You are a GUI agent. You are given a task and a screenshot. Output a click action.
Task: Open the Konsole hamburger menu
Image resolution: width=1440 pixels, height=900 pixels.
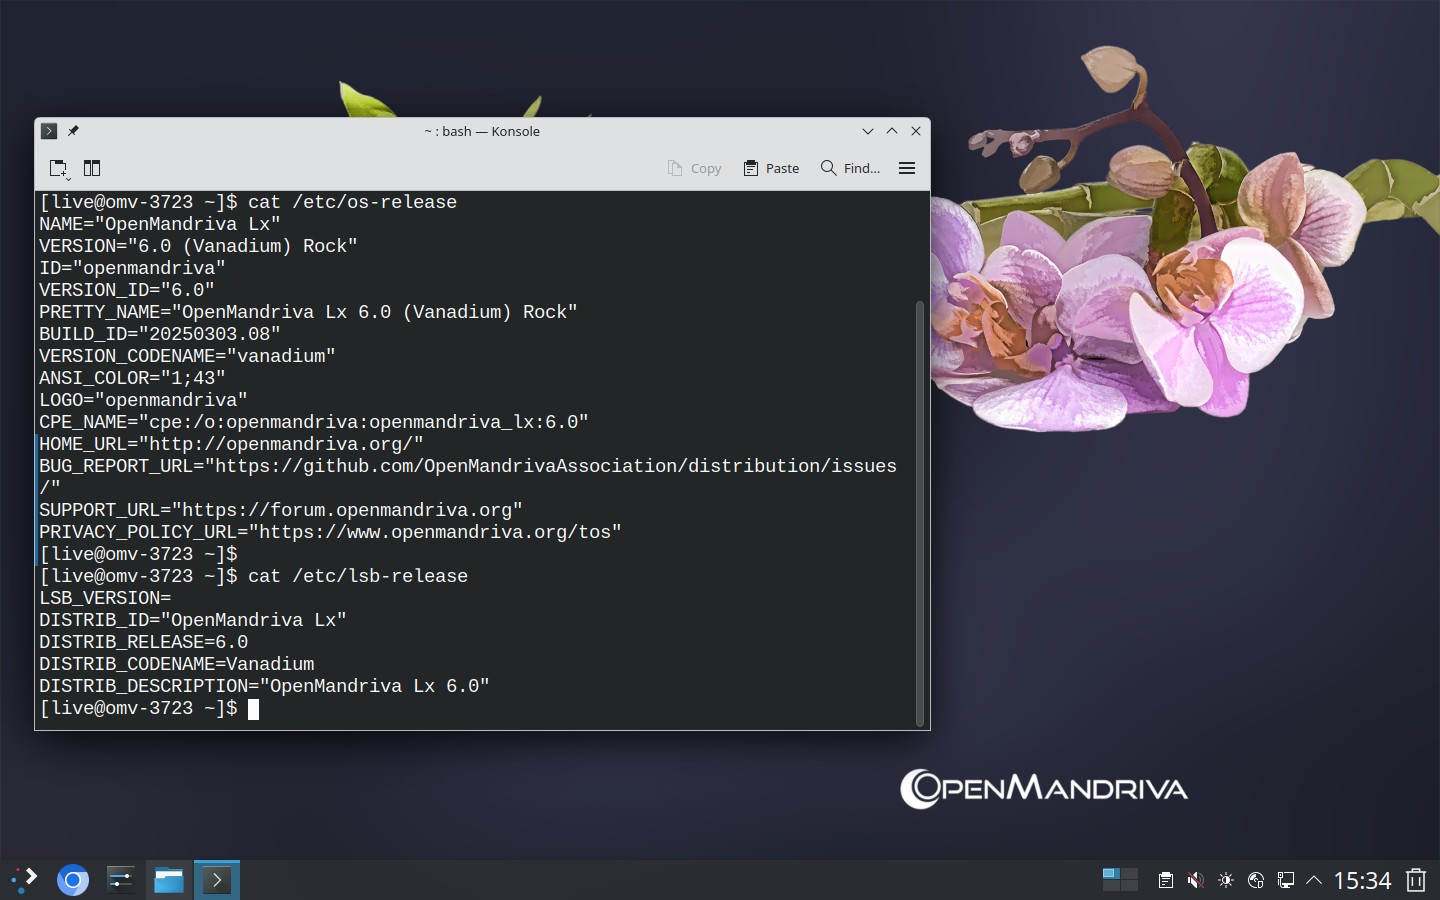[907, 168]
